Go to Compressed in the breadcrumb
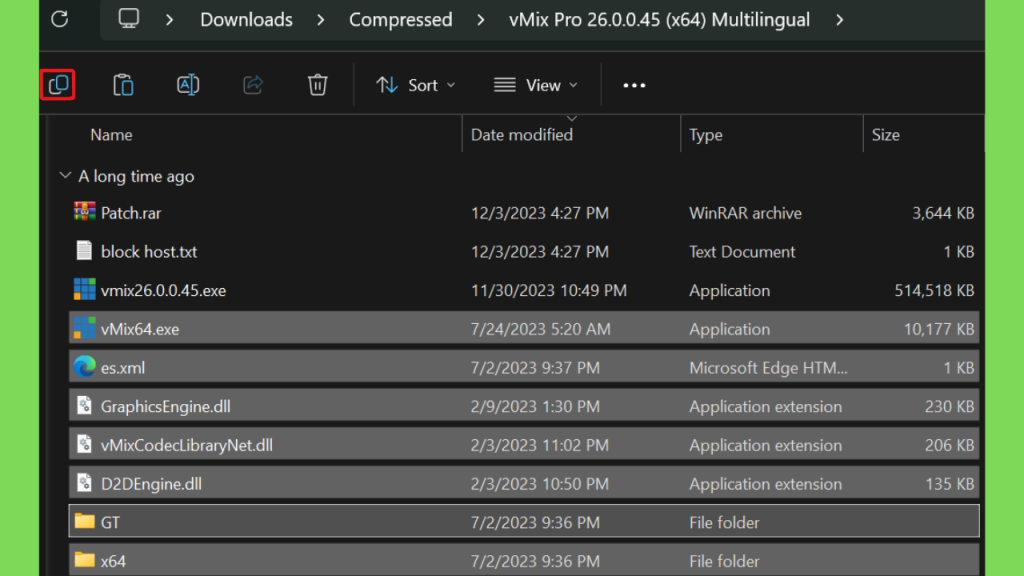The width and height of the screenshot is (1024, 576). pos(400,20)
